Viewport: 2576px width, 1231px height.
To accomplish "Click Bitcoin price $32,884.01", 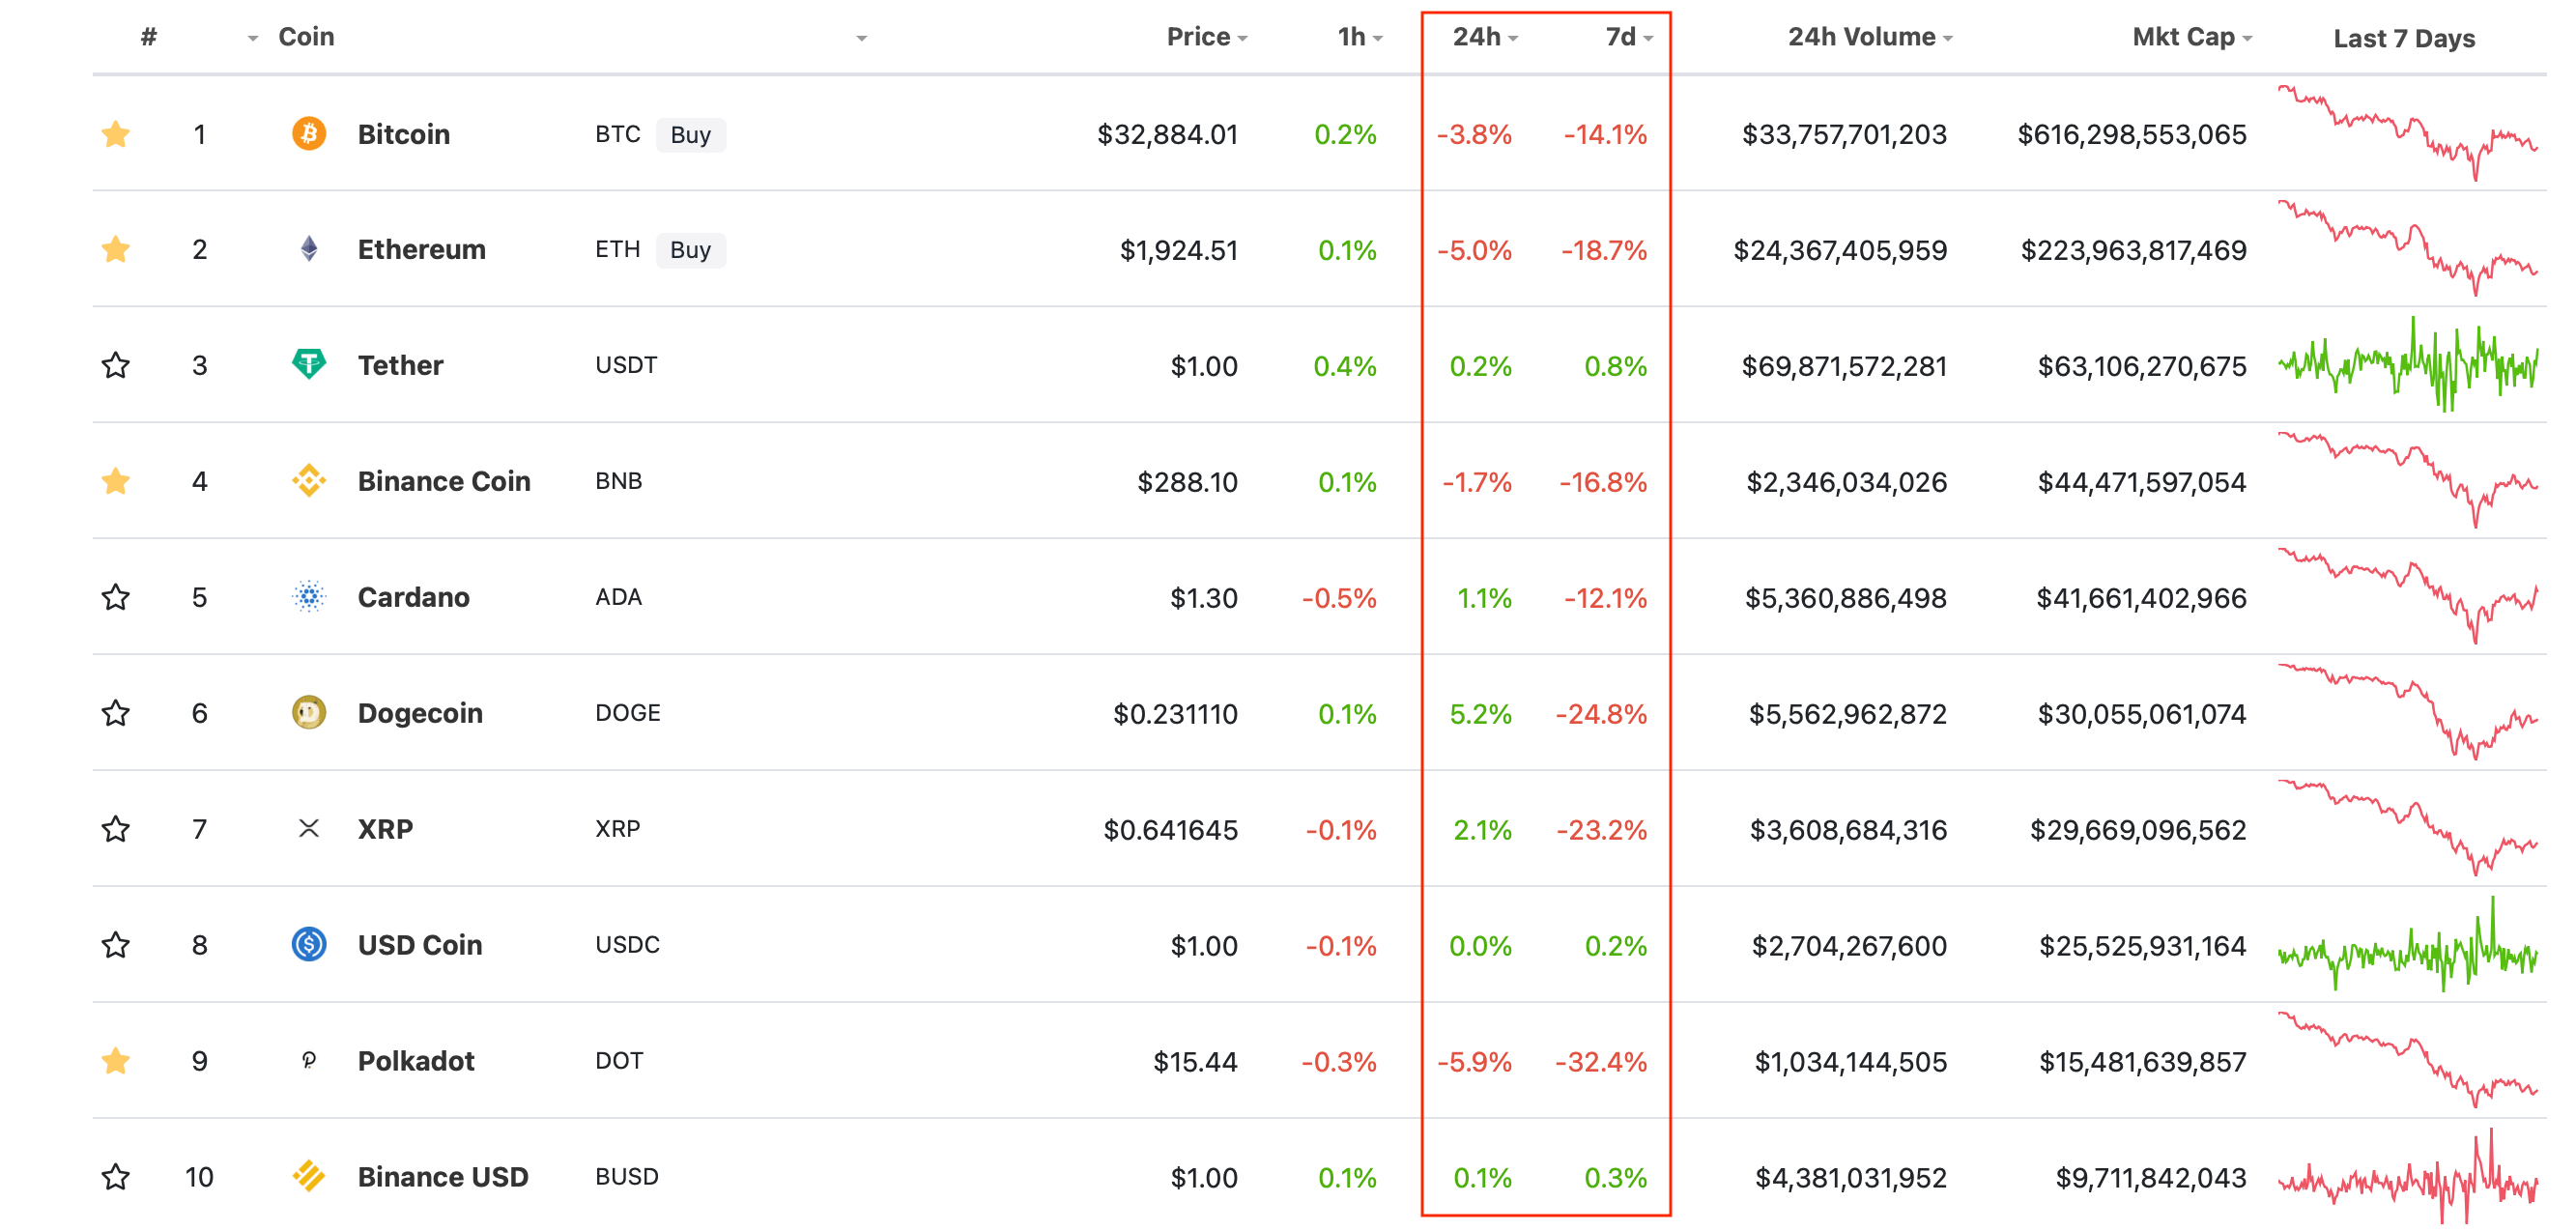I will [x=1167, y=134].
